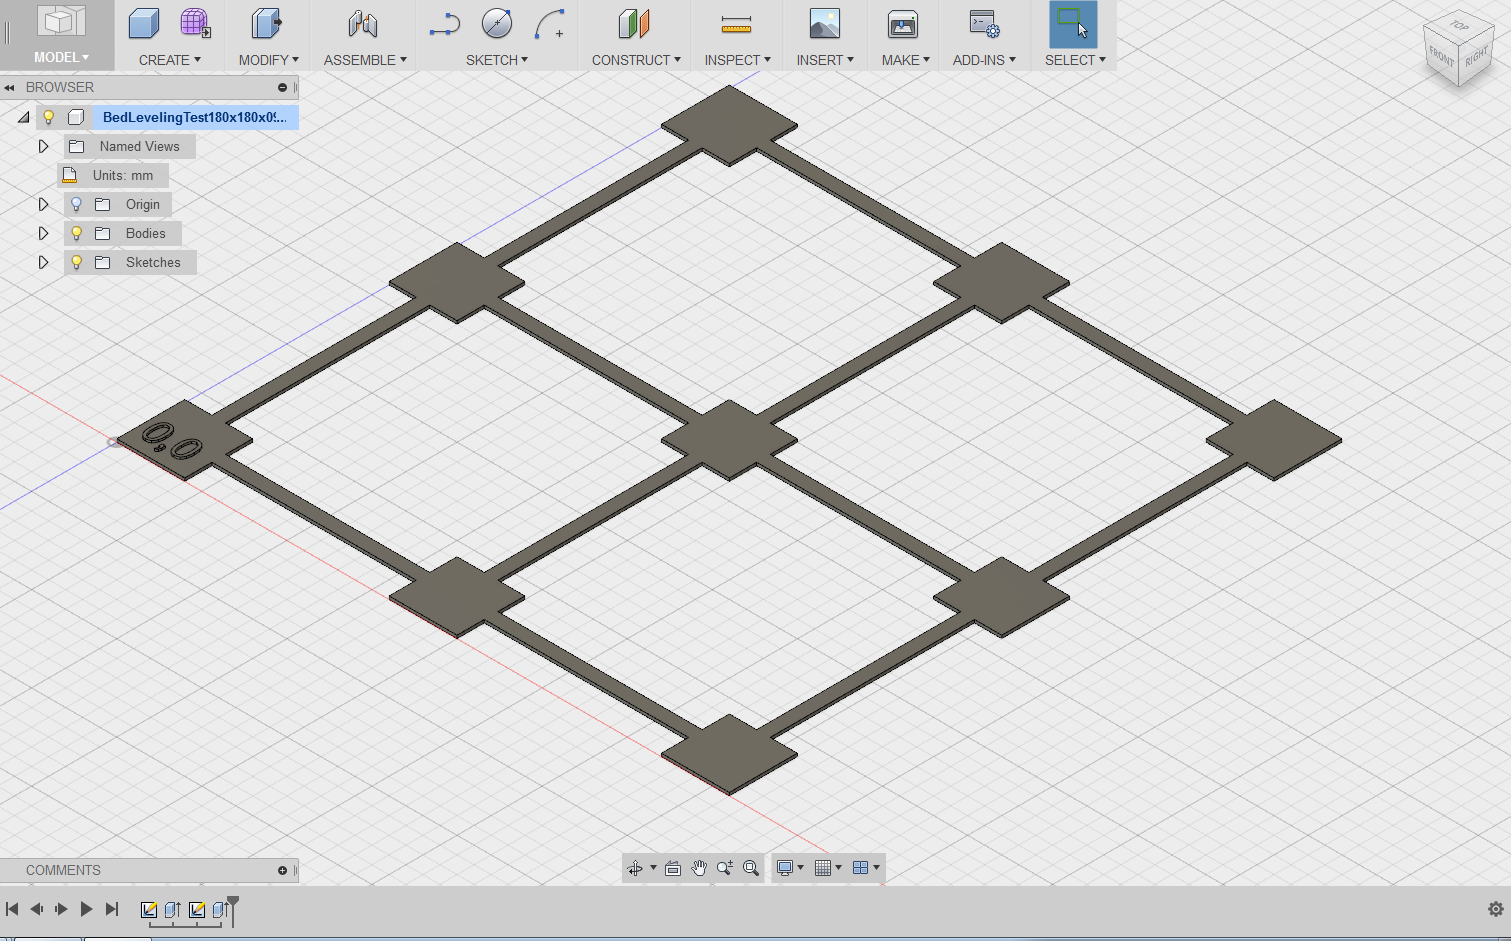Toggle the Sketches folder visibility bulb
Screen dimensions: 1511x941
[x=76, y=262]
